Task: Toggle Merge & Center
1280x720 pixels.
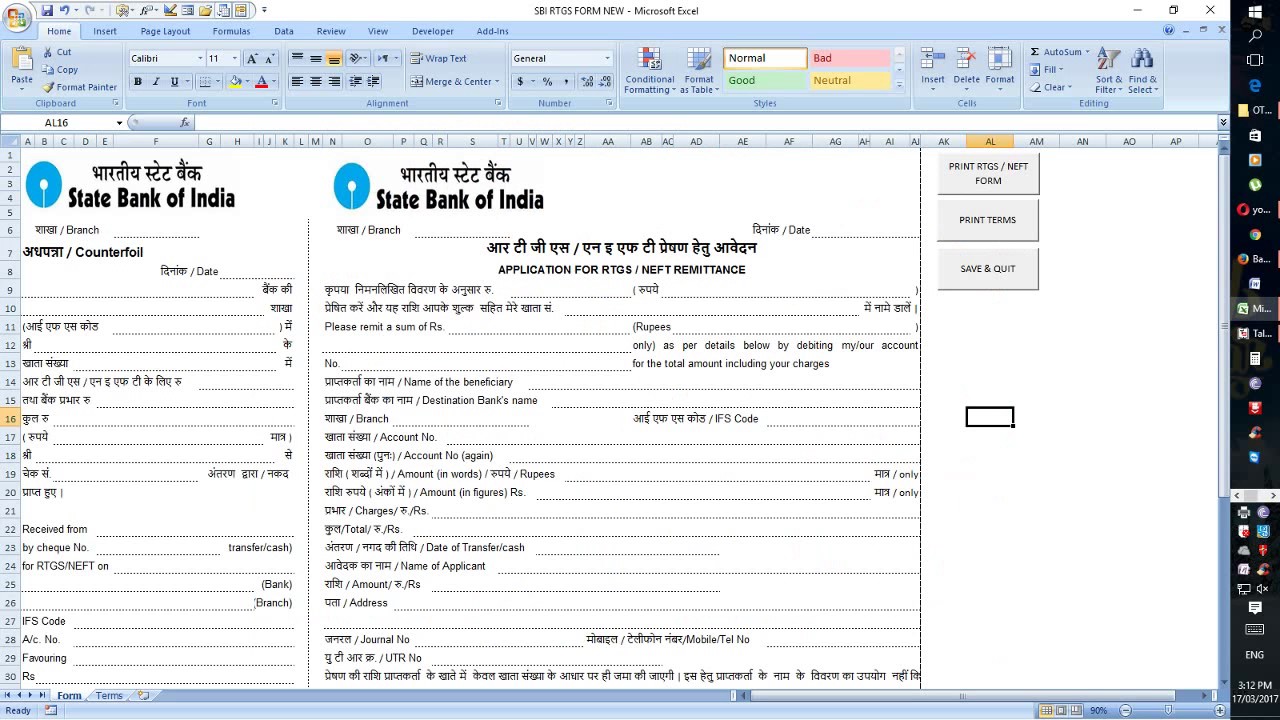Action: click(451, 82)
